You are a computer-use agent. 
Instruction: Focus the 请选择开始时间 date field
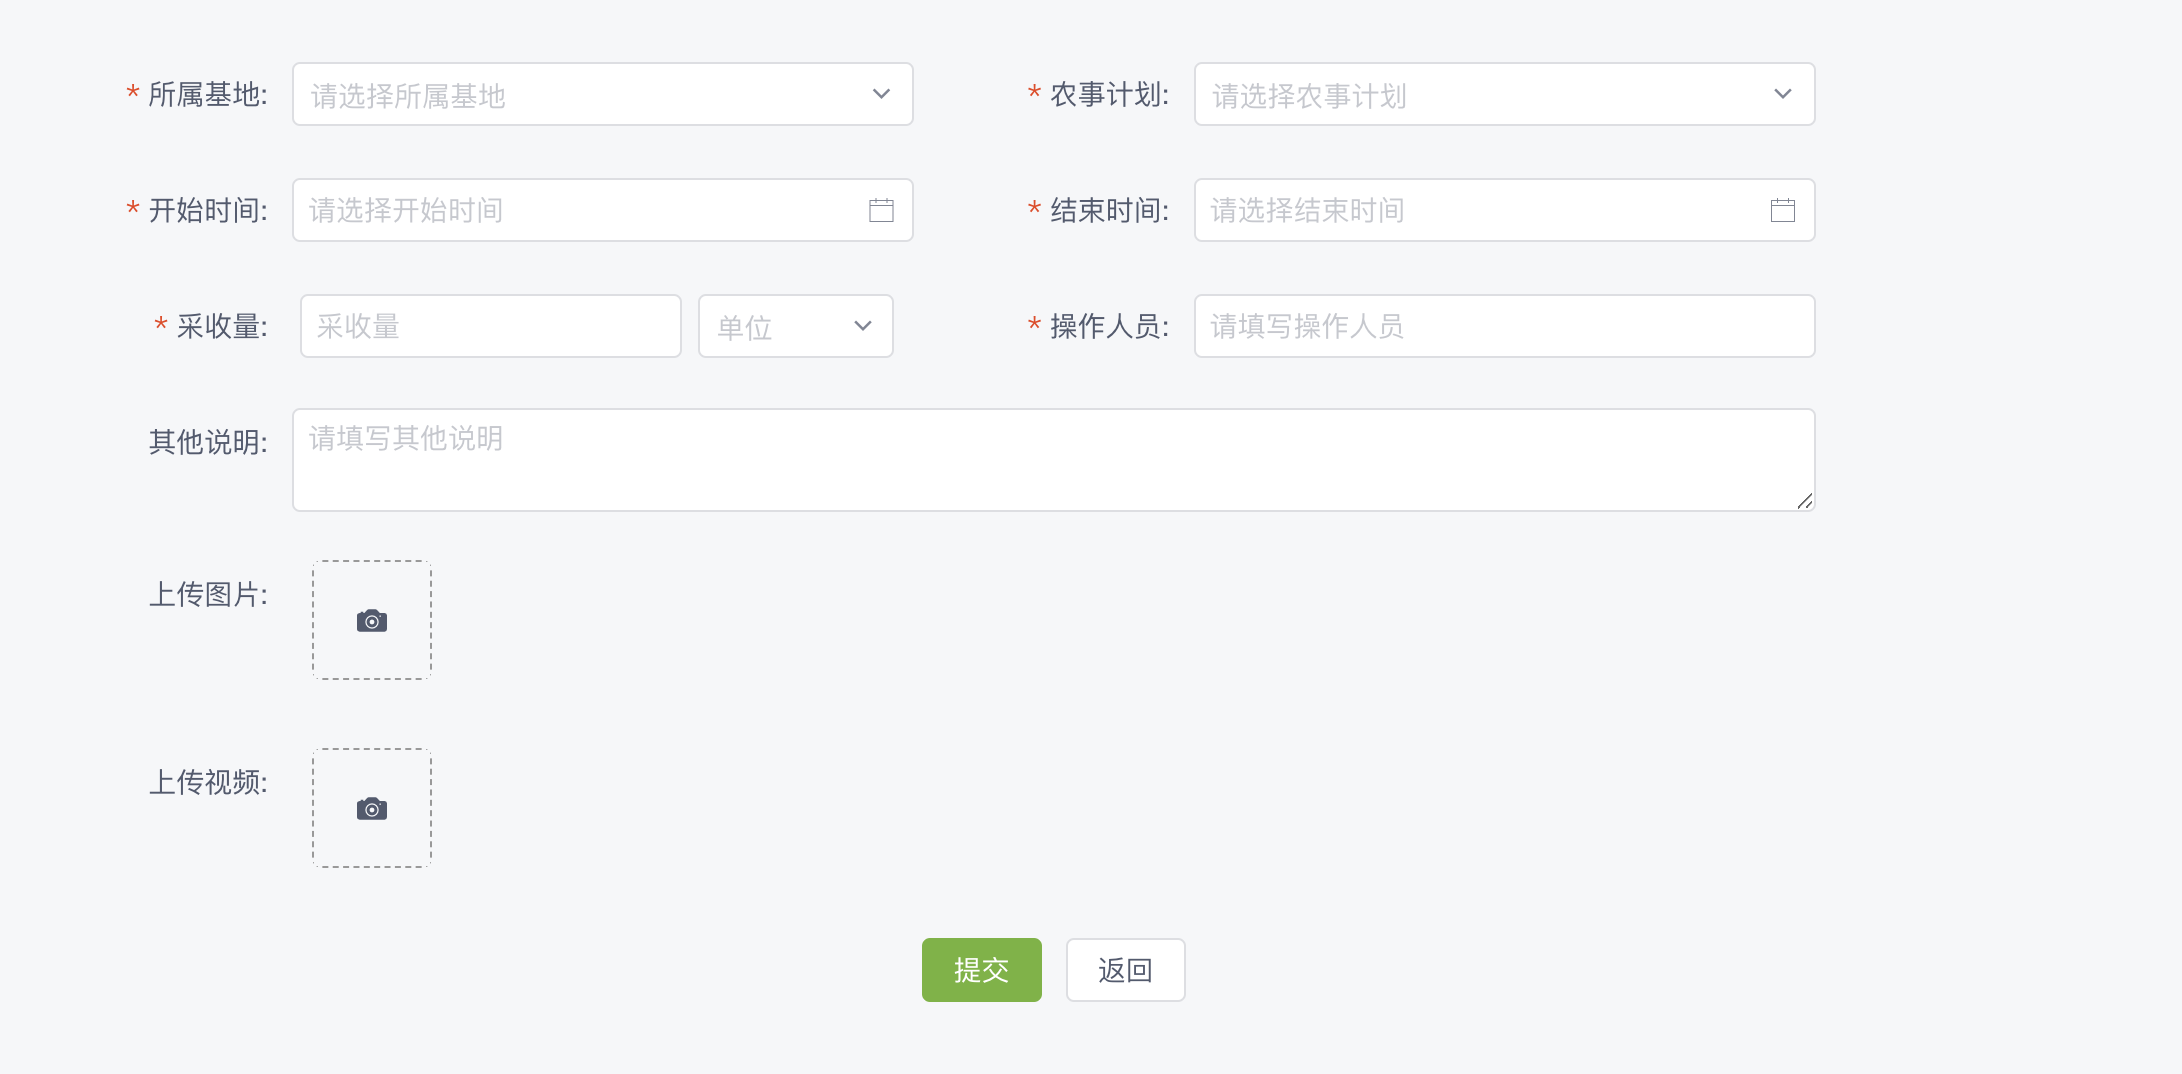point(603,210)
